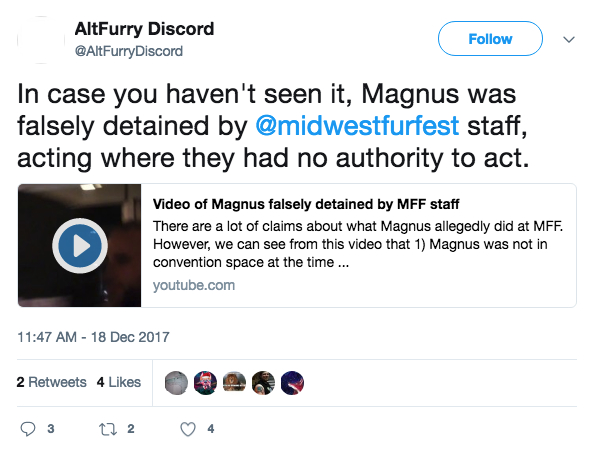The image size is (593, 454).
Task: Open AltFurry Discord profile picture
Action: click(41, 39)
